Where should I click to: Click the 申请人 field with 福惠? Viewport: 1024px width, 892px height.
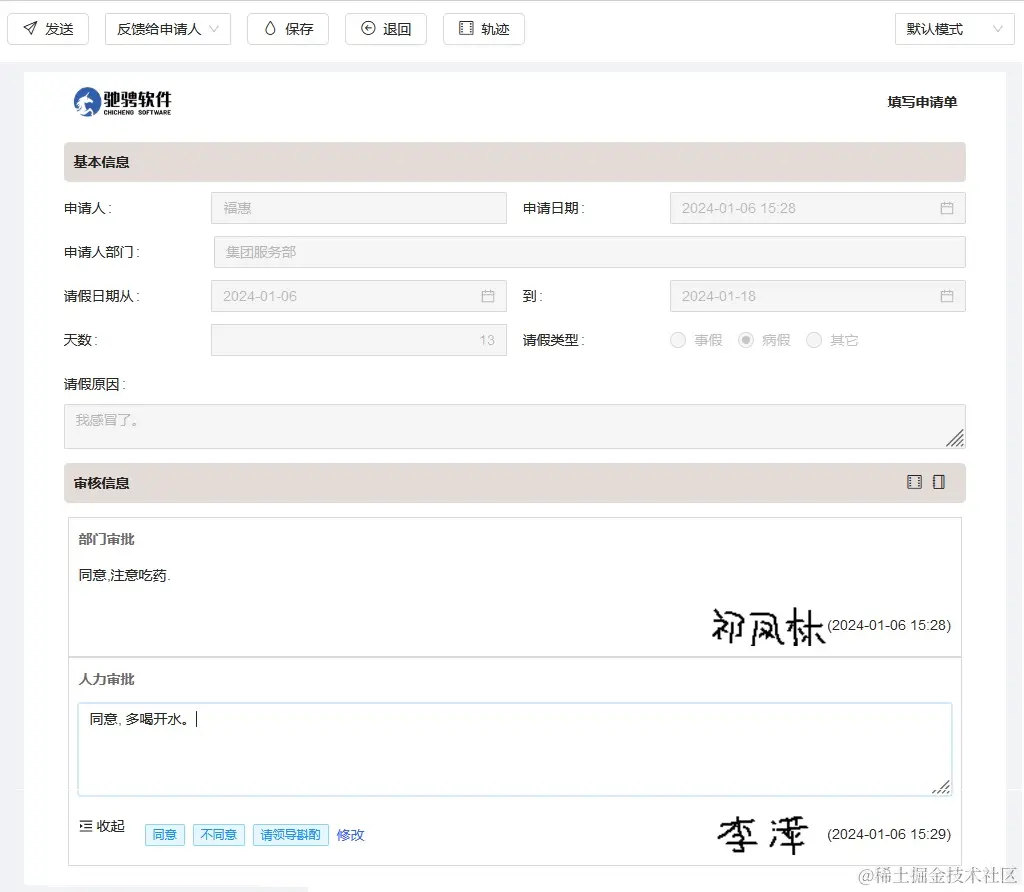click(x=359, y=208)
